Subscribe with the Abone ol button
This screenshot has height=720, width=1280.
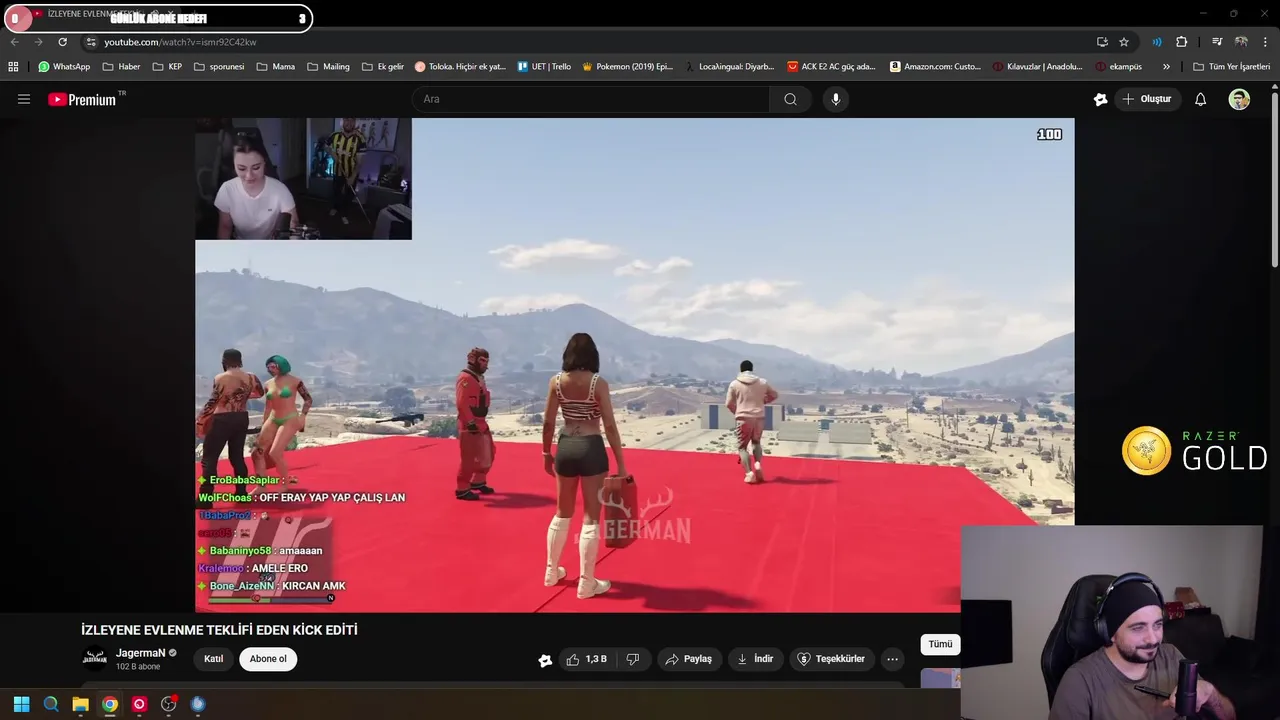point(268,659)
